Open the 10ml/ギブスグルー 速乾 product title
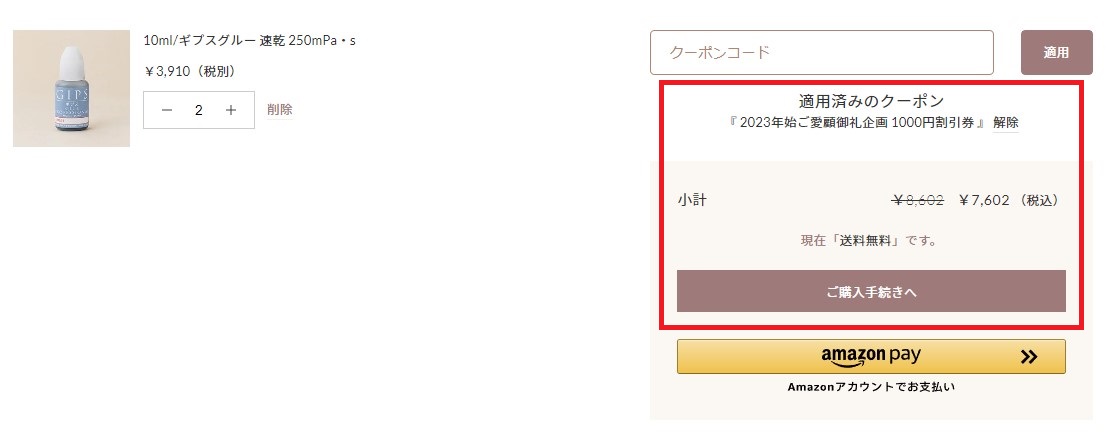Image resolution: width=1109 pixels, height=432 pixels. (x=250, y=41)
